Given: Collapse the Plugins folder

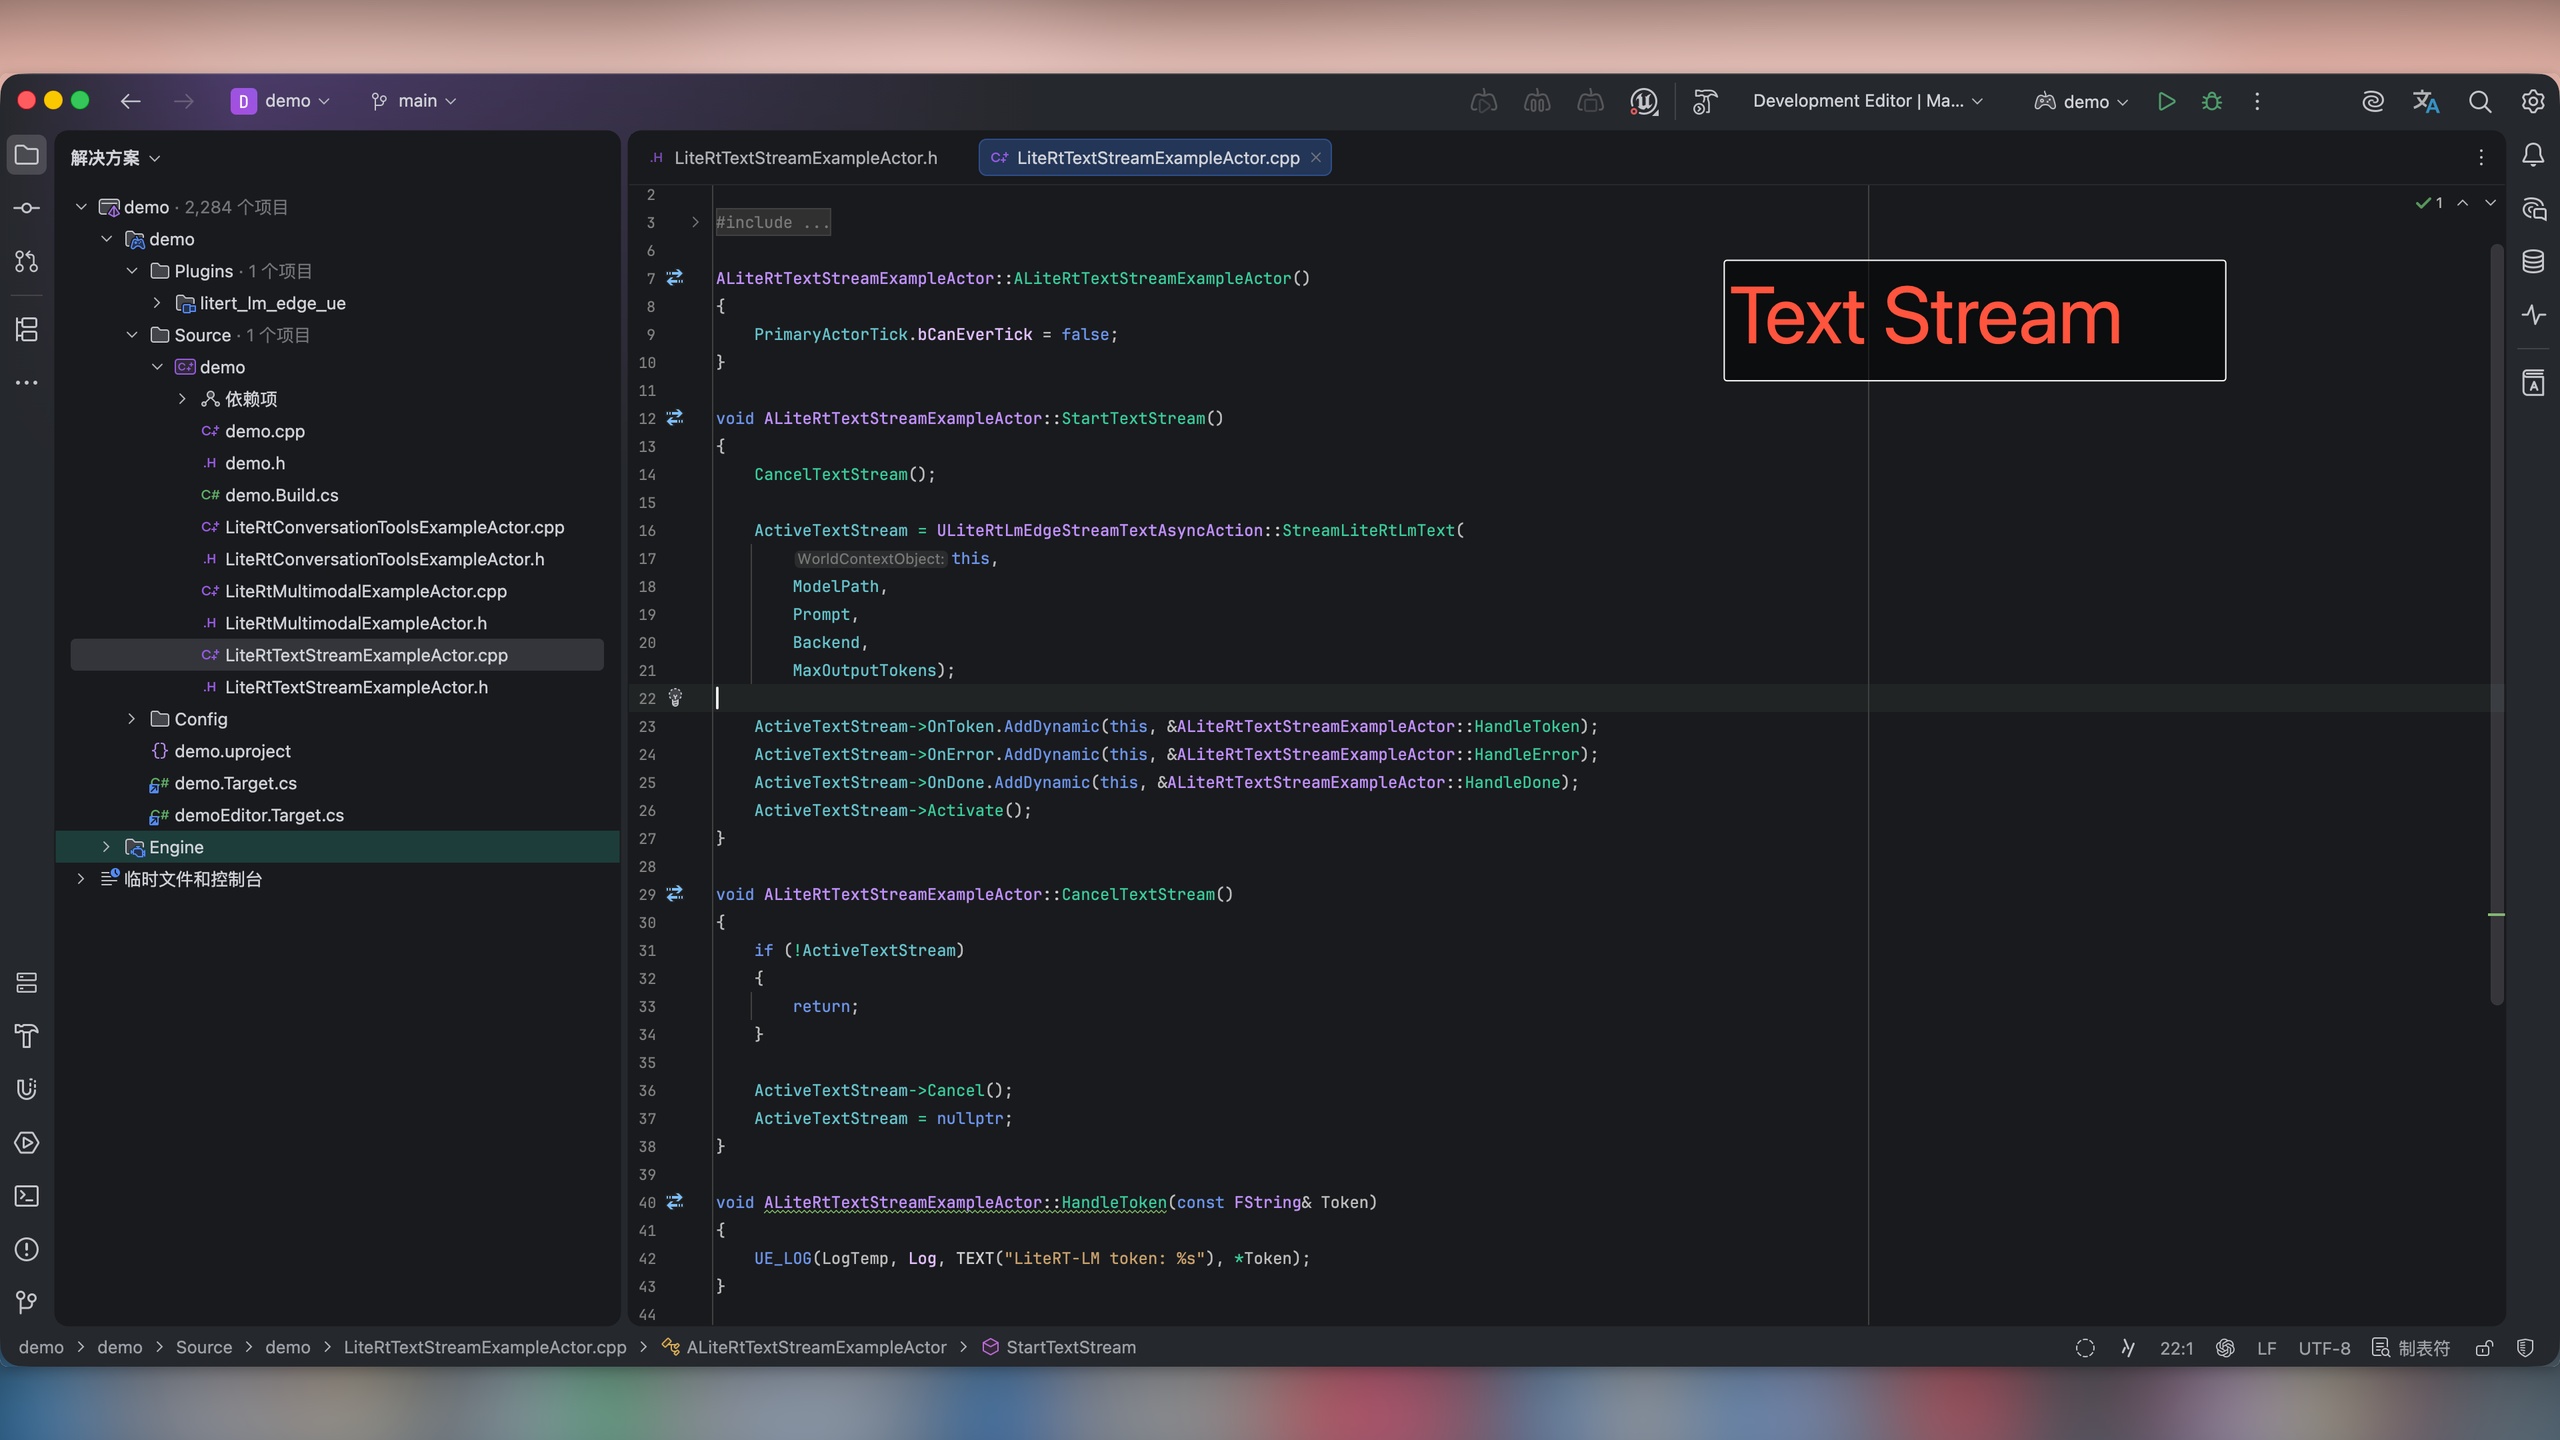Looking at the screenshot, I should 132,271.
